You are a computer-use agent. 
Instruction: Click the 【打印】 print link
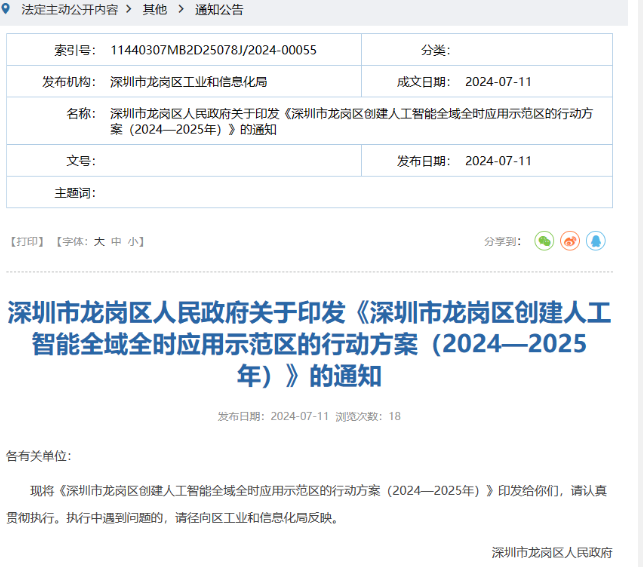point(27,241)
